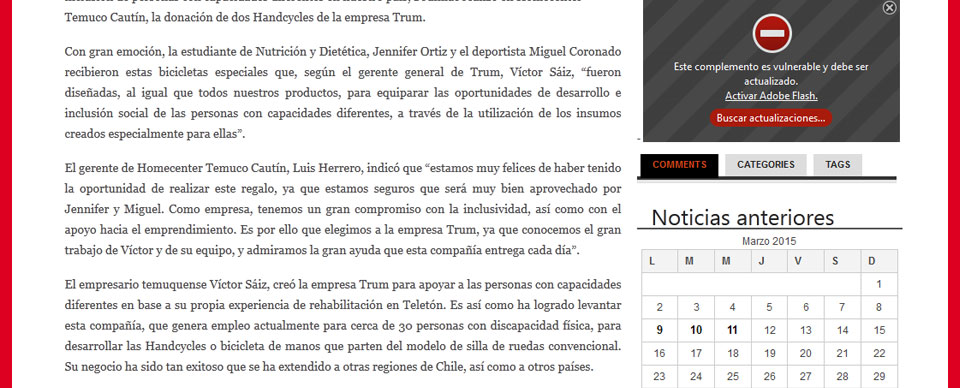The image size is (960, 388).
Task: Select calendar day 5
Action: point(770,307)
